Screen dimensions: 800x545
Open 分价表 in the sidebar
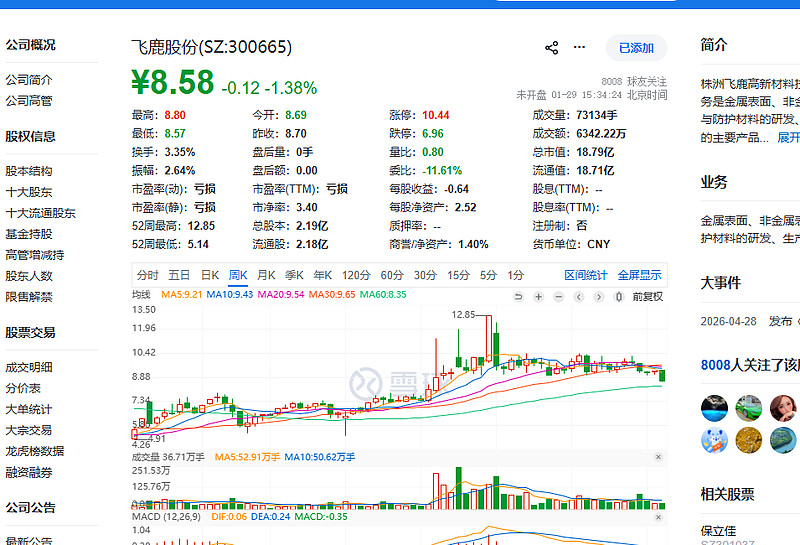pyautogui.click(x=23, y=388)
